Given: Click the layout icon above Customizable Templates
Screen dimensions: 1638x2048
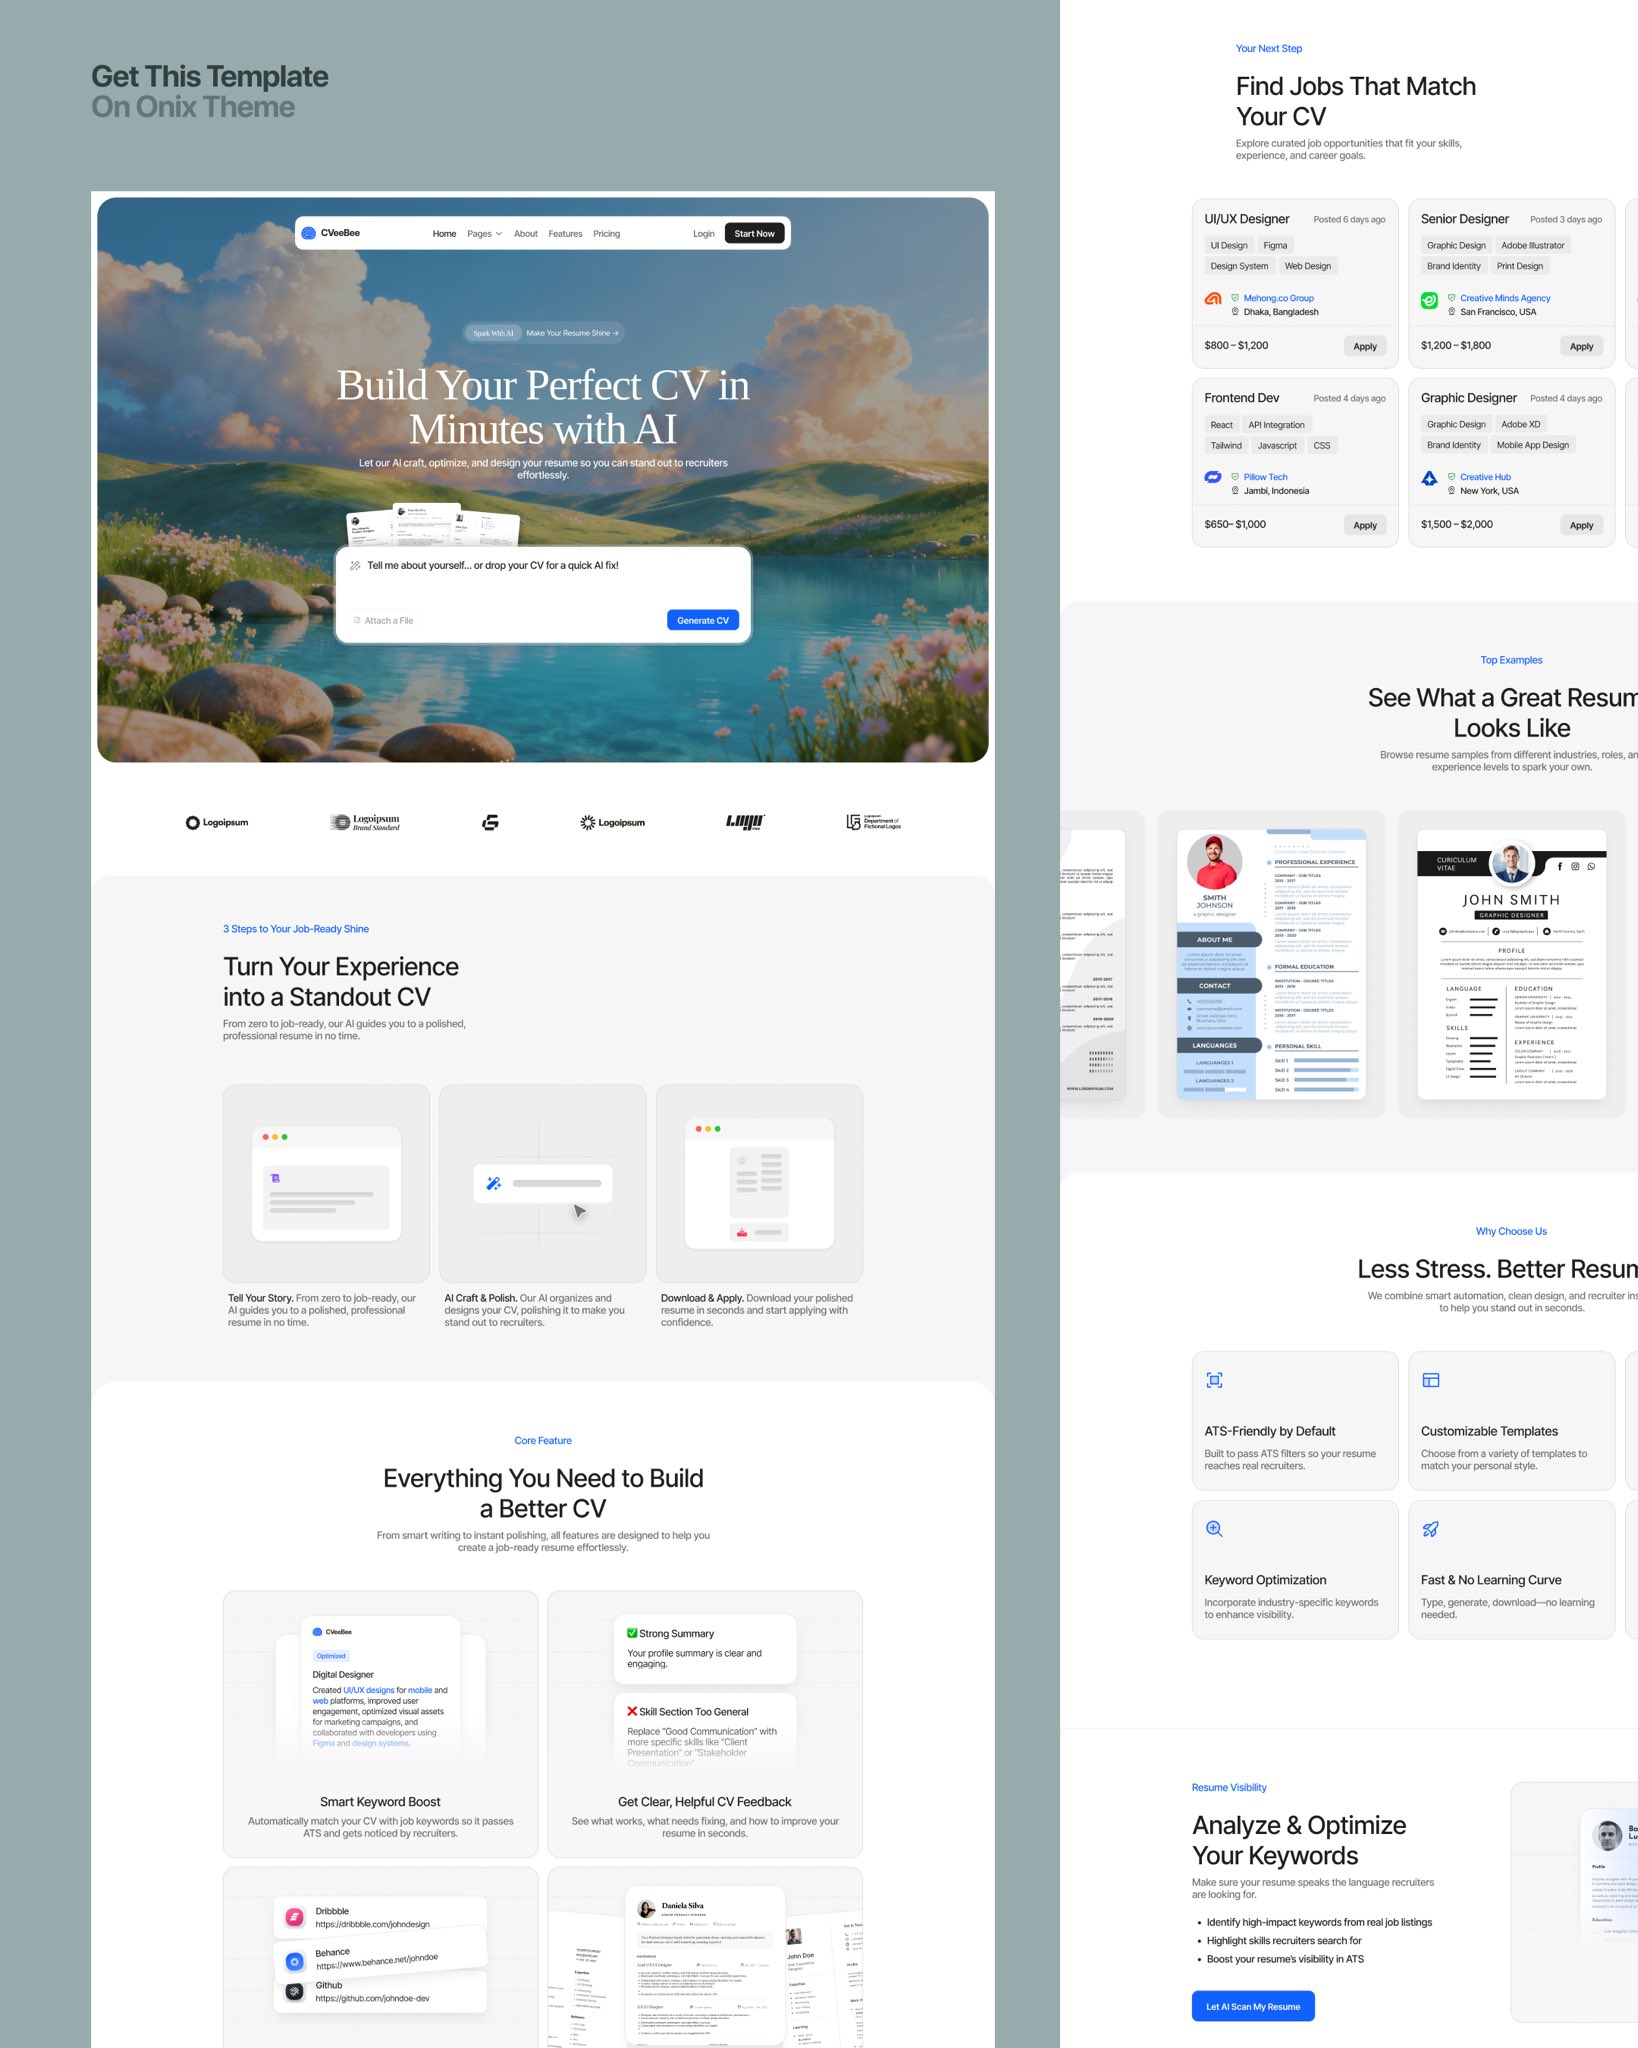Looking at the screenshot, I should click(1431, 1381).
